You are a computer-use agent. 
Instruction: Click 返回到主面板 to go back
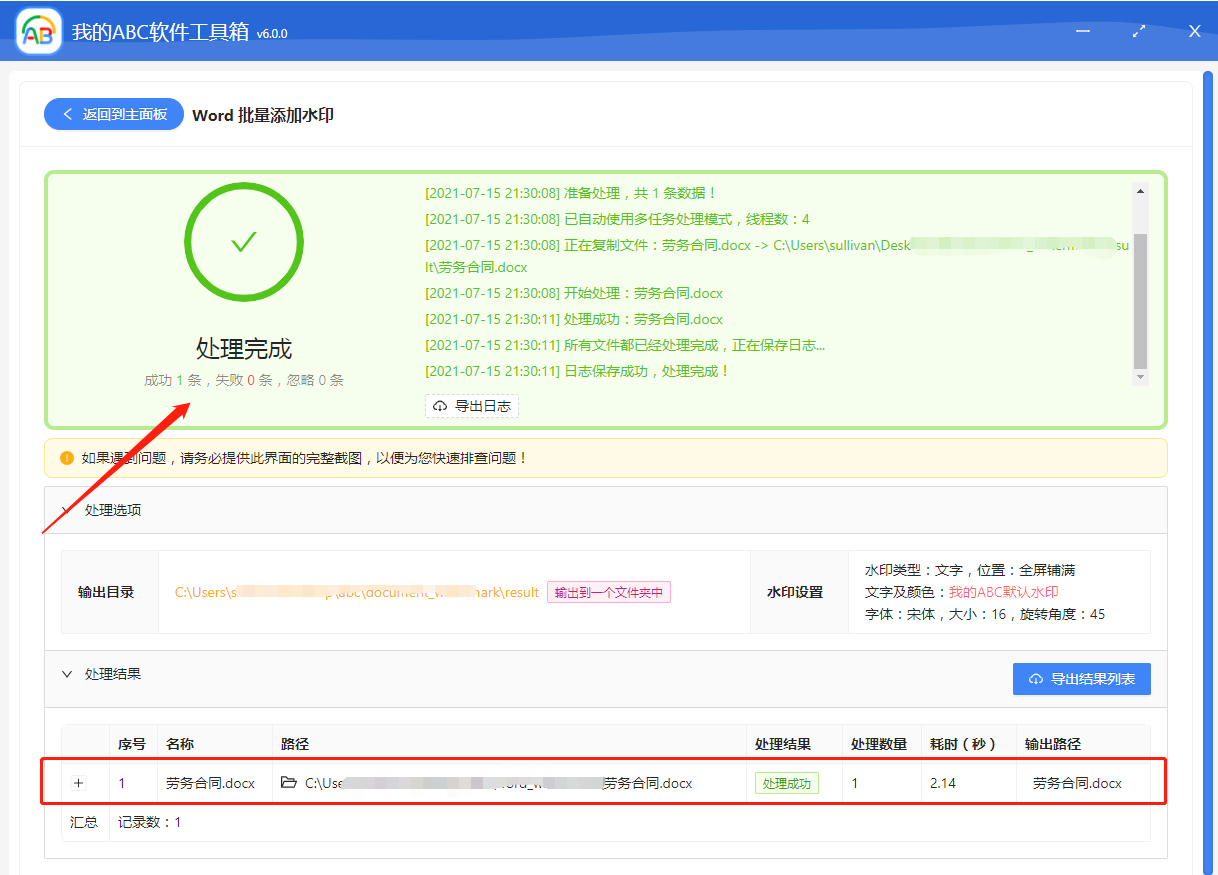coord(113,113)
